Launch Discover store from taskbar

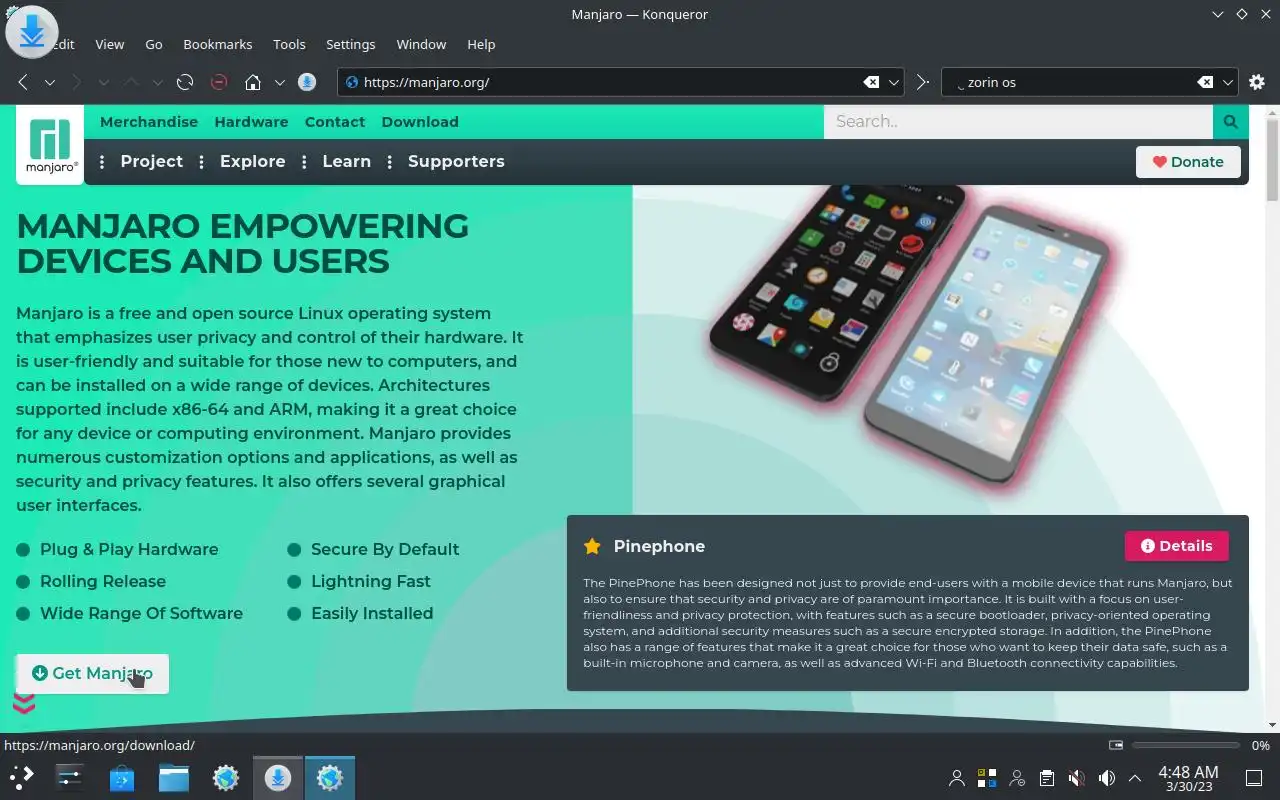tap(122, 777)
